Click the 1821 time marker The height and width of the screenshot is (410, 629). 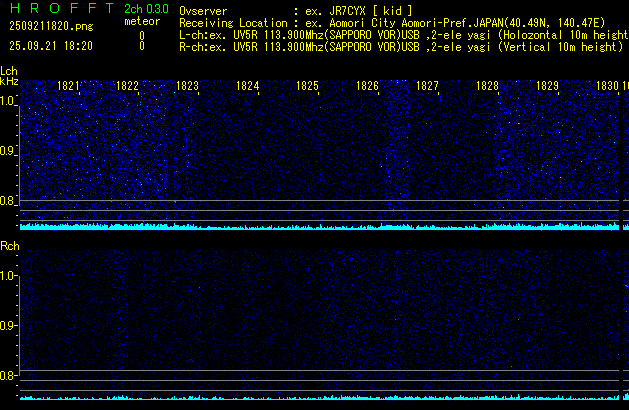68,87
